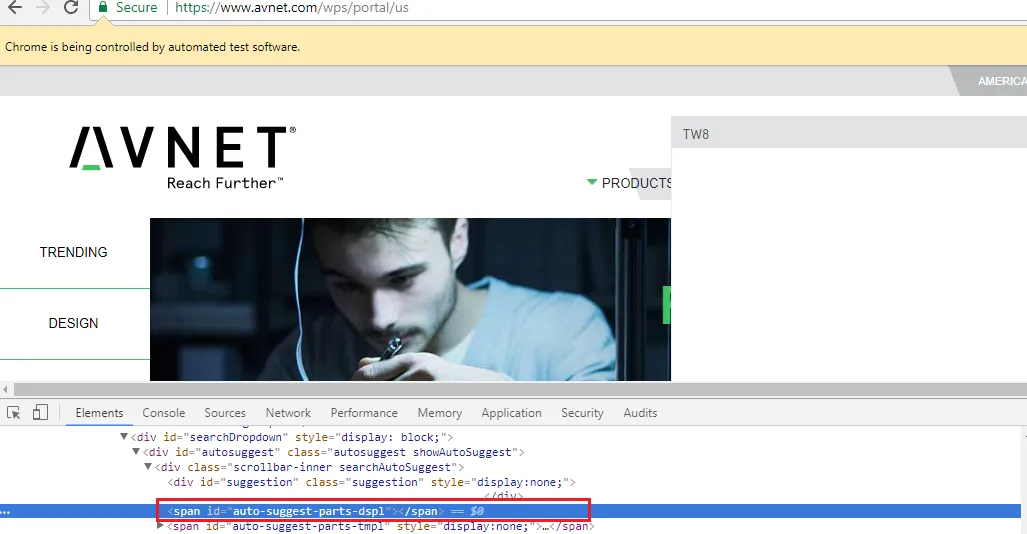
Task: Switch to the Security tab
Action: (582, 413)
